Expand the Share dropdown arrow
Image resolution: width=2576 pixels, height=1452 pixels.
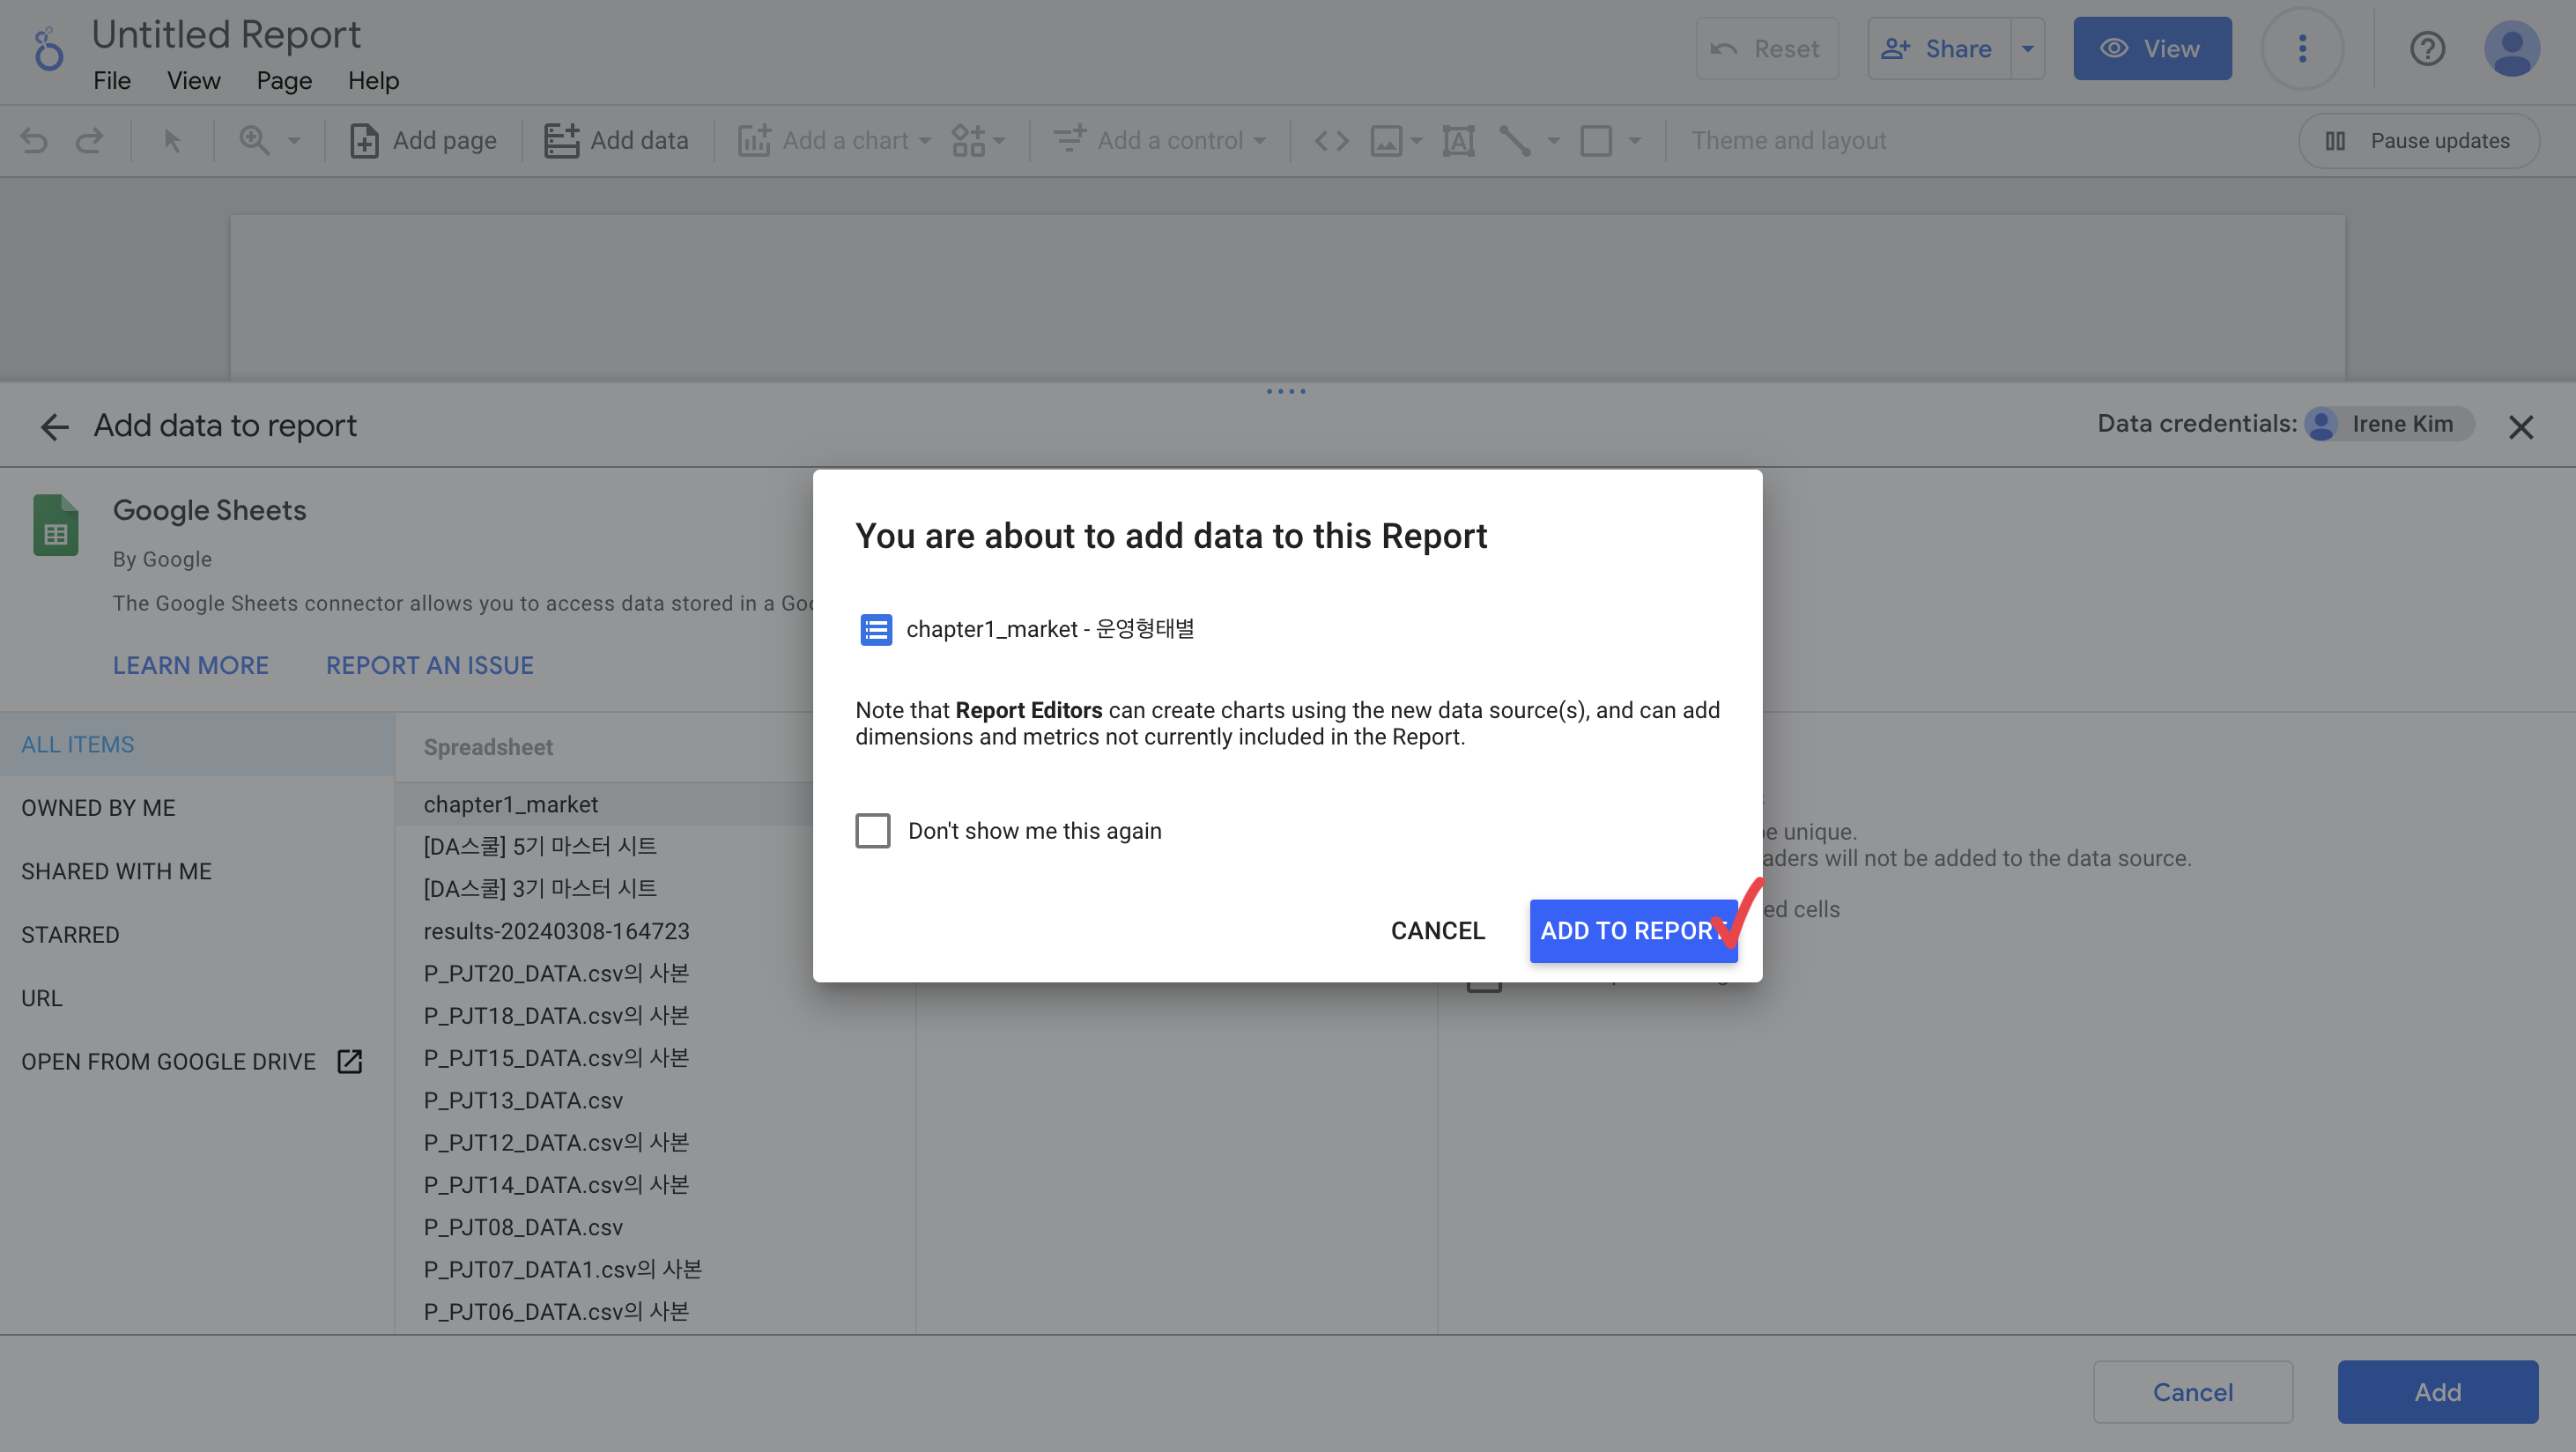[x=2027, y=48]
